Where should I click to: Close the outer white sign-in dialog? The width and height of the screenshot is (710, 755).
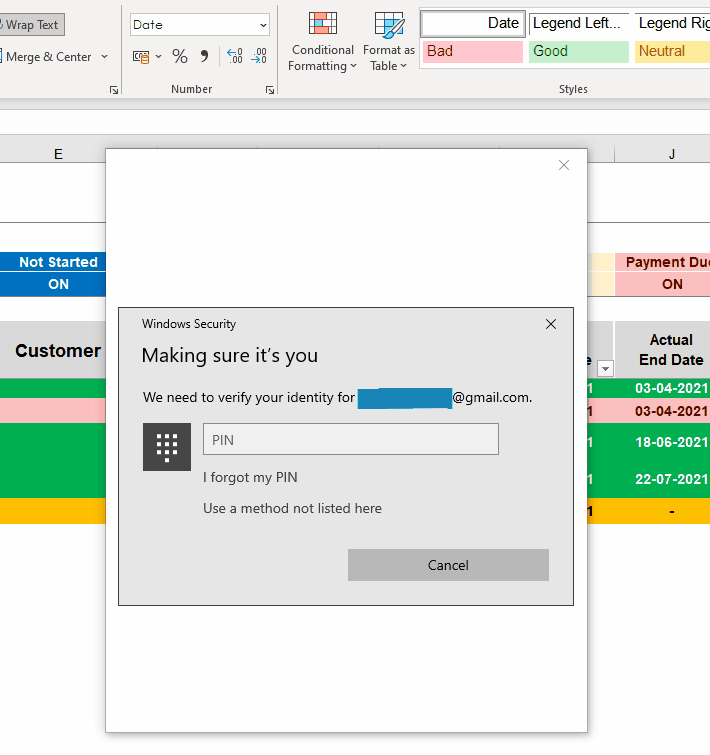pos(564,165)
